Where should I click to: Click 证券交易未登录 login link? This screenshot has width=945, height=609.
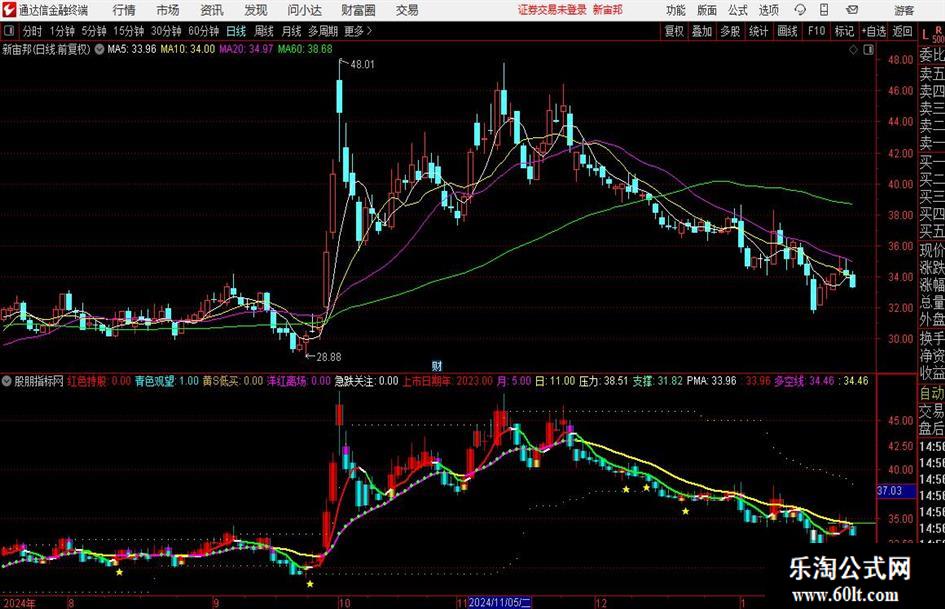[x=552, y=10]
